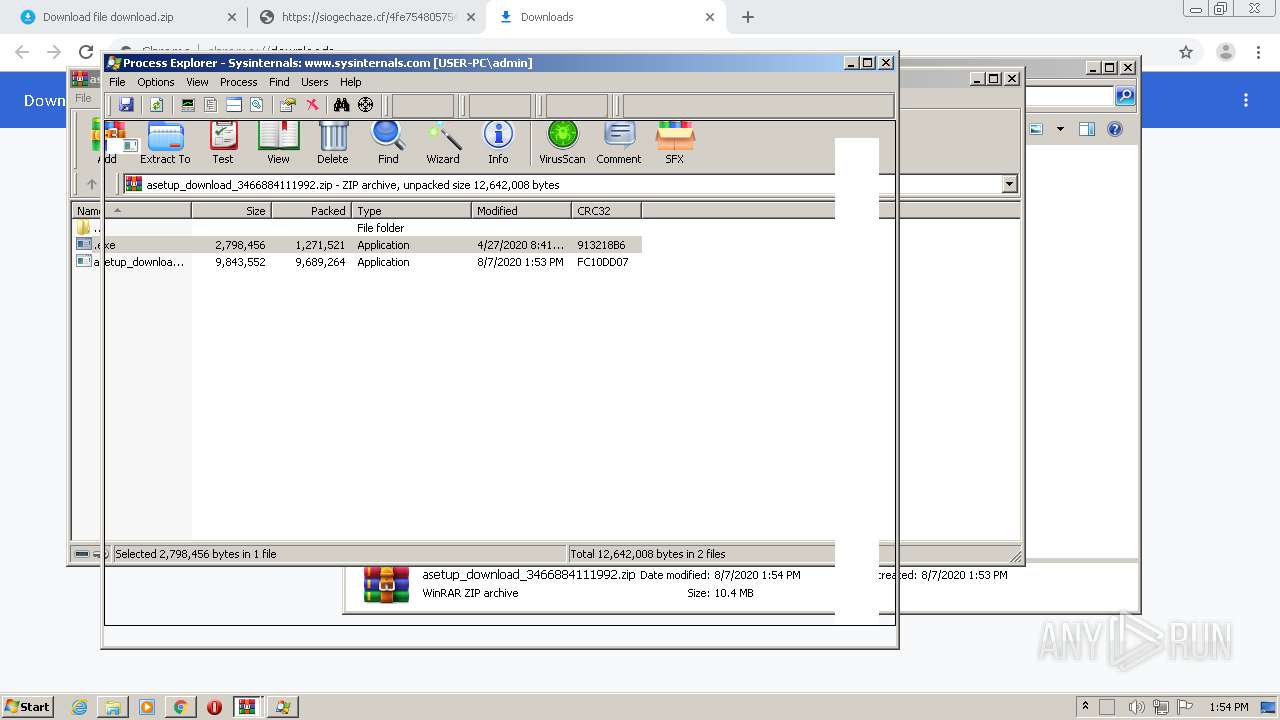This screenshot has width=1280, height=720.
Task: Open Process Explorer File menu
Action: click(x=117, y=82)
